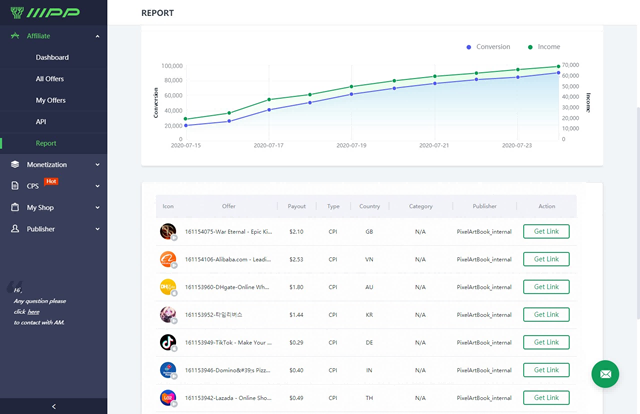Get Link for the War Eternal offer
Viewport: 640px width, 414px height.
(x=546, y=231)
